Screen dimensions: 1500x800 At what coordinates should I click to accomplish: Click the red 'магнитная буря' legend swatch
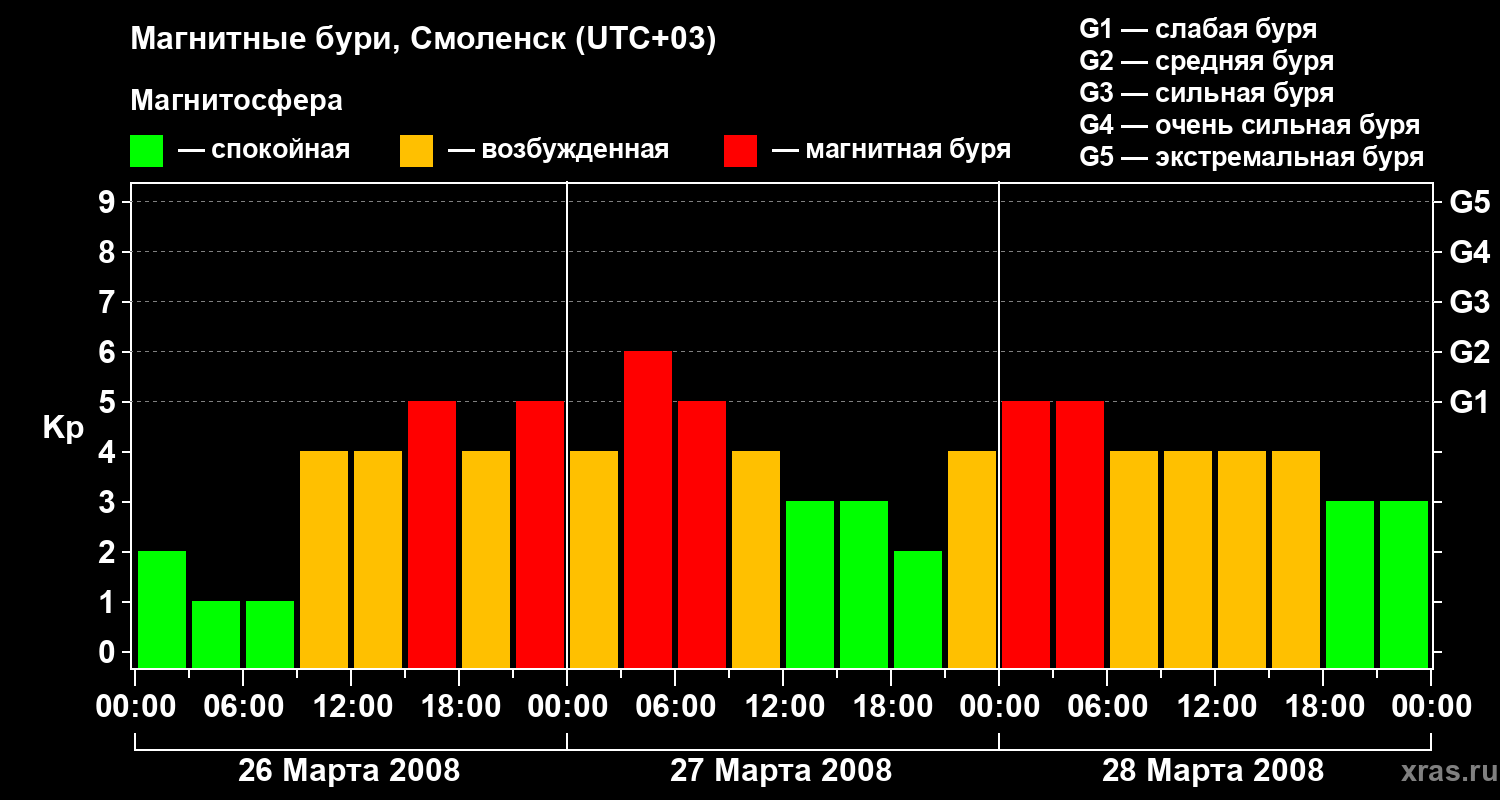740,151
